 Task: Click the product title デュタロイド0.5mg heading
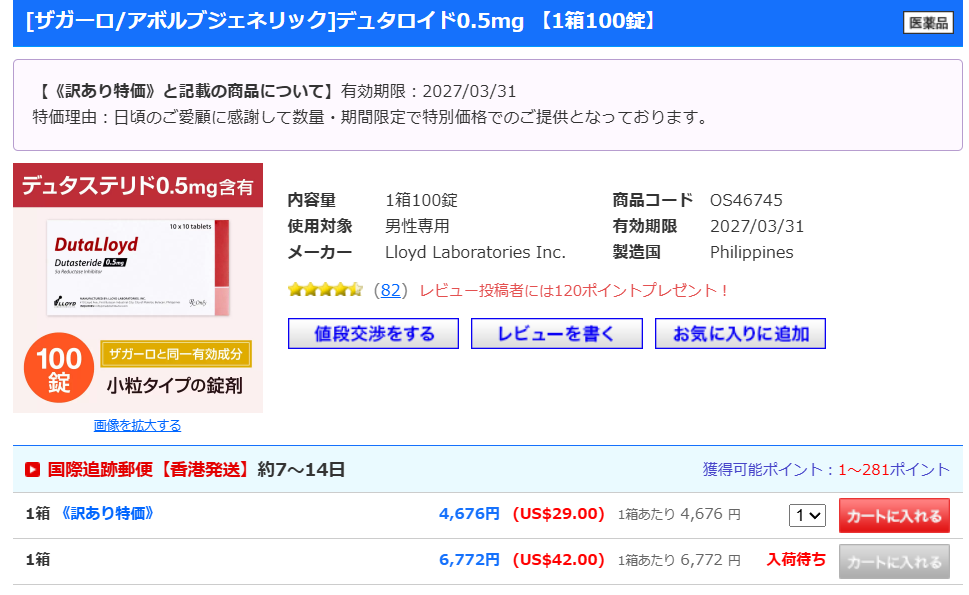(340, 21)
